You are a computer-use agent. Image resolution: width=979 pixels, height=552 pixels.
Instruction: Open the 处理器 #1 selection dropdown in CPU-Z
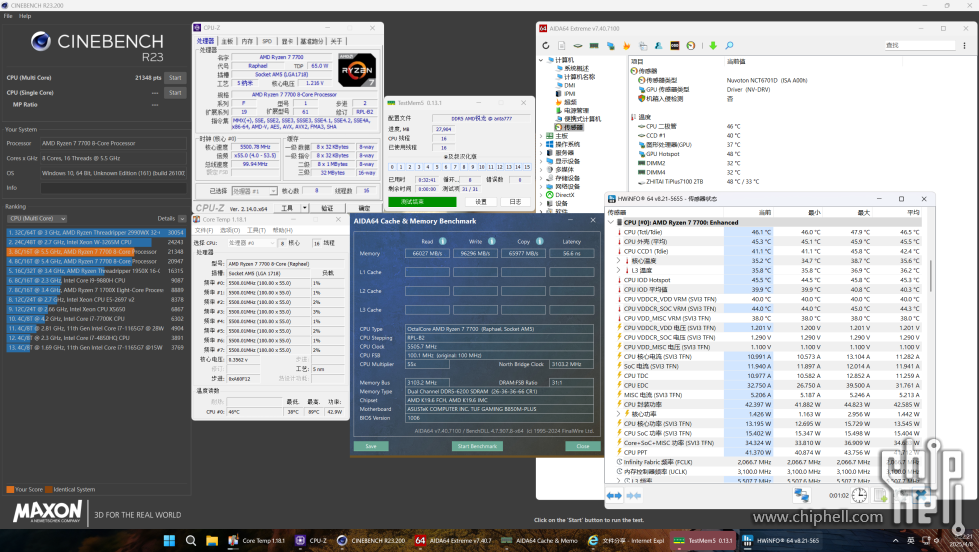[x=254, y=191]
